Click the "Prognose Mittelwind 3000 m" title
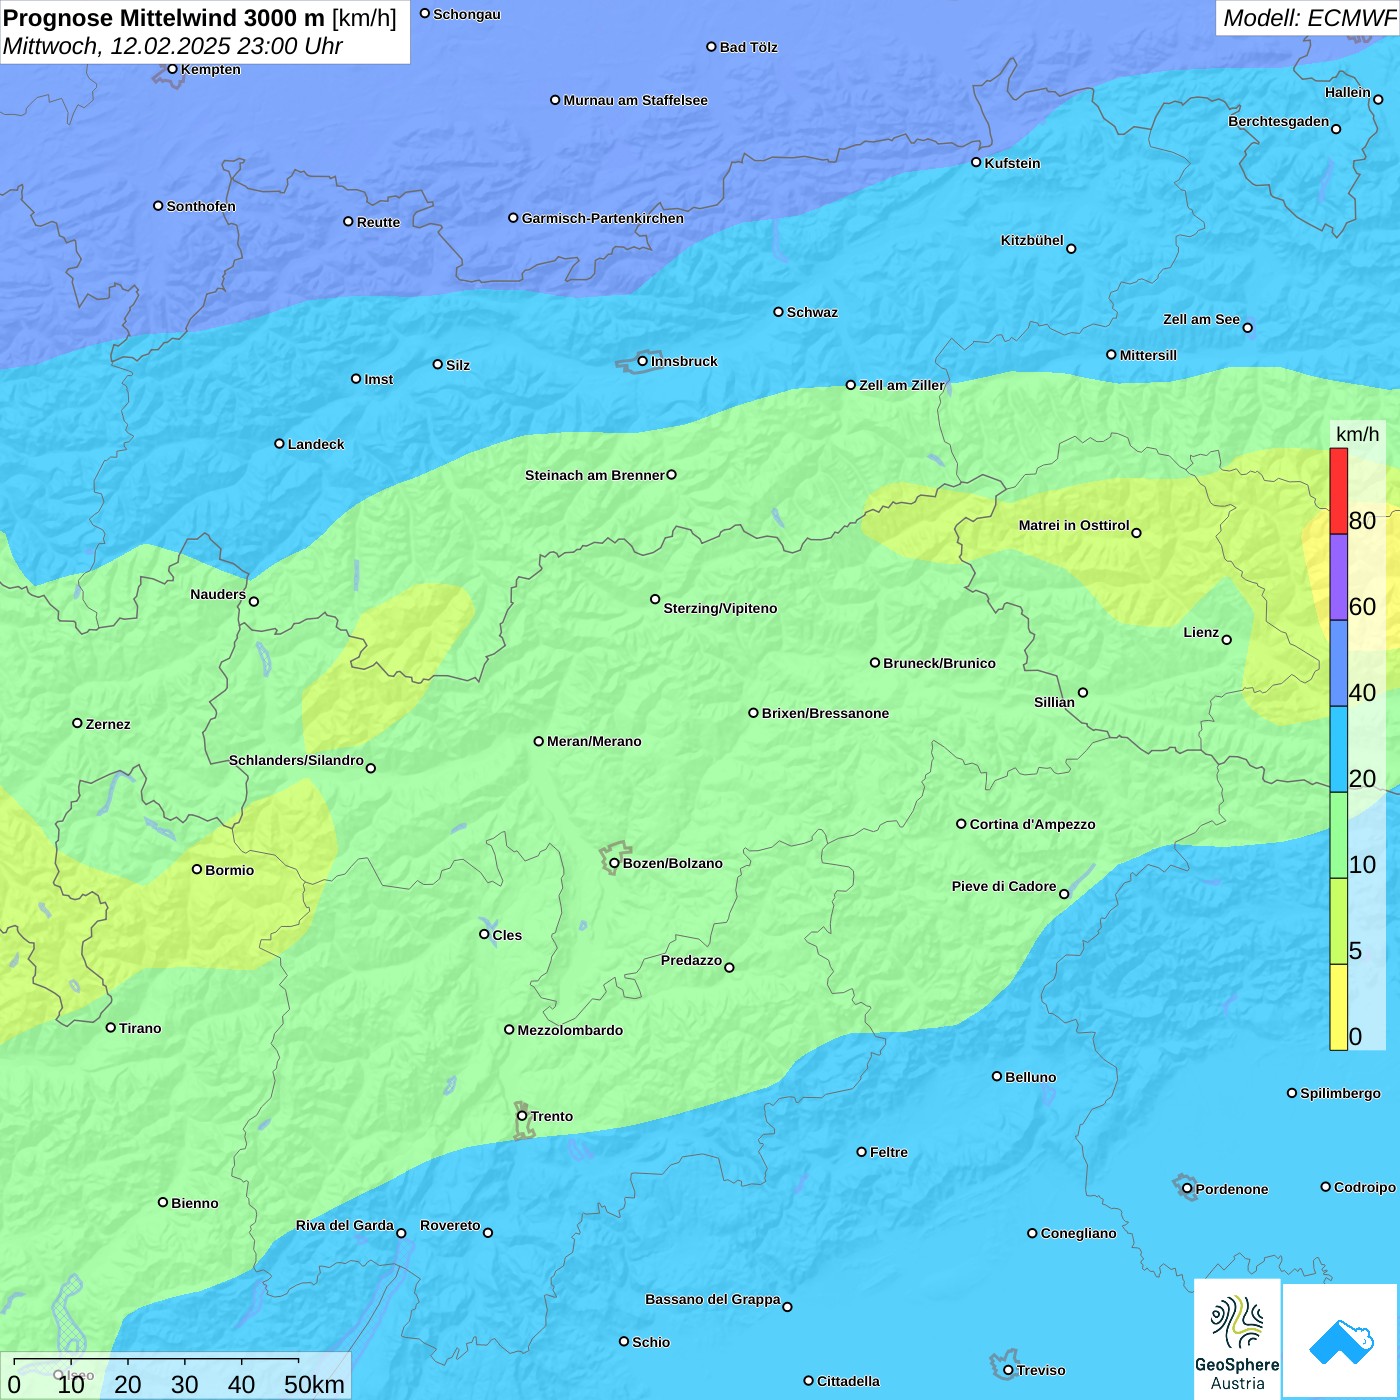The width and height of the screenshot is (1400, 1400). tap(164, 18)
